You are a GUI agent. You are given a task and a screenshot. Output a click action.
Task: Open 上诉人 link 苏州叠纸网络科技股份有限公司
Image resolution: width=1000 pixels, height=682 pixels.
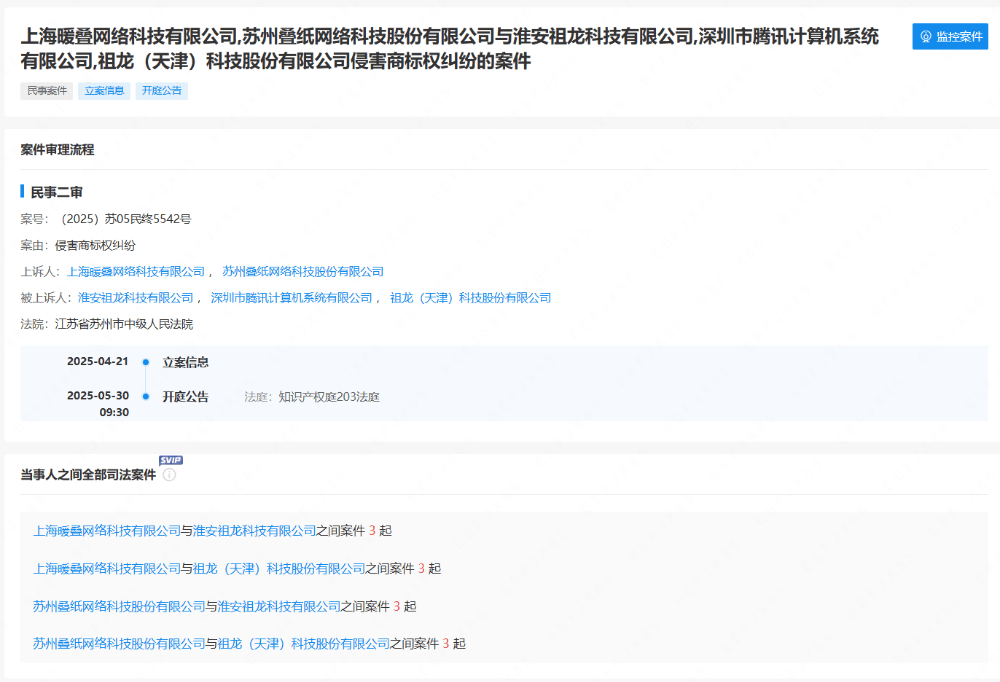point(302,272)
